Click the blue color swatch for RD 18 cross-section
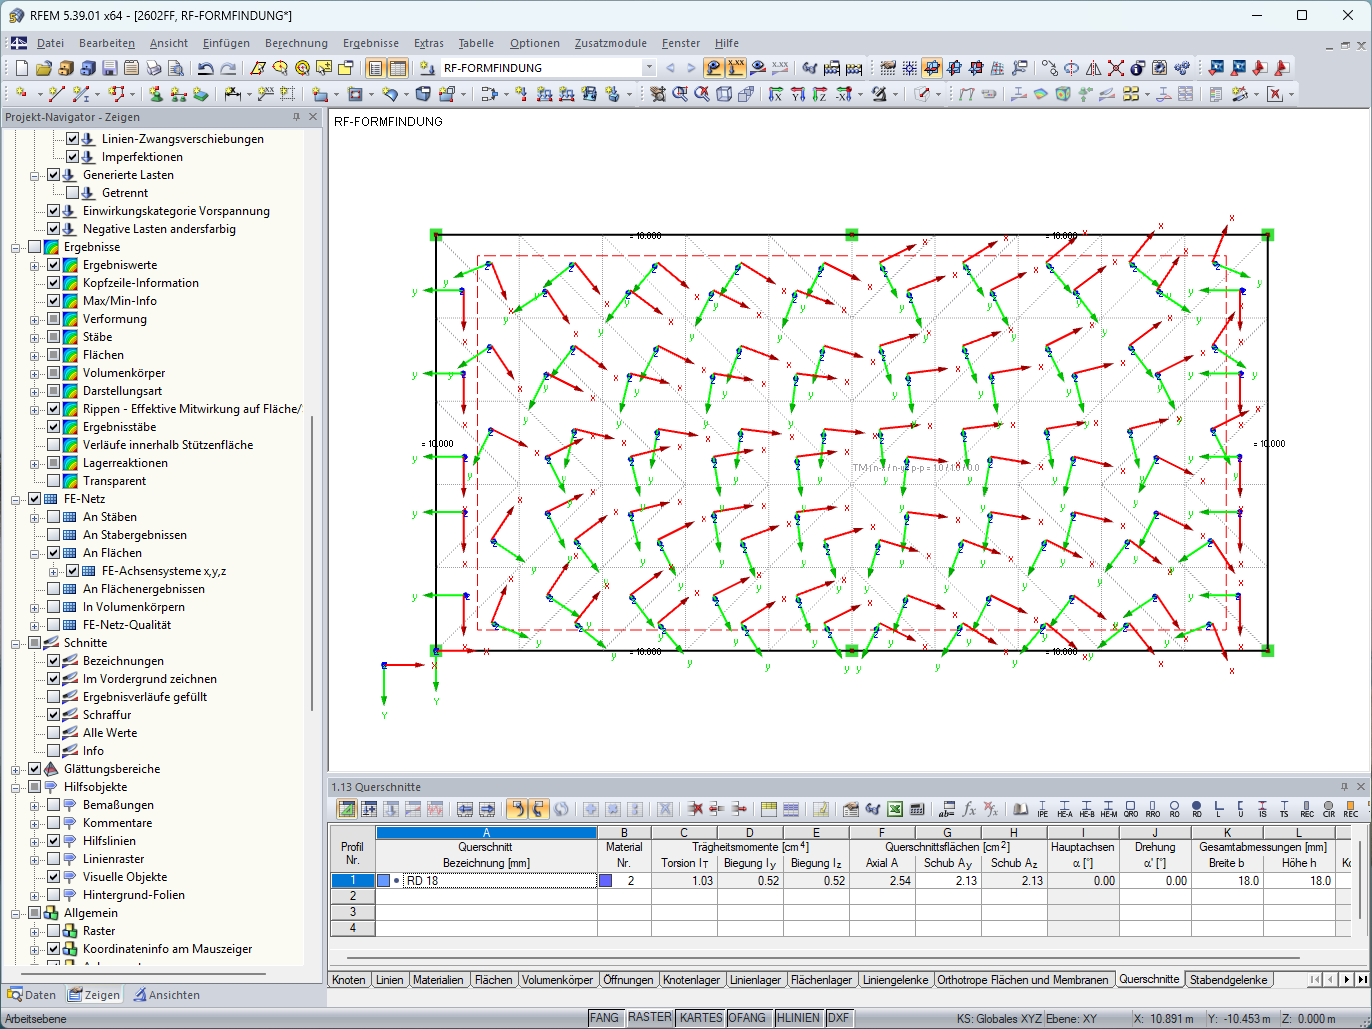Viewport: 1372px width, 1029px height. click(384, 881)
